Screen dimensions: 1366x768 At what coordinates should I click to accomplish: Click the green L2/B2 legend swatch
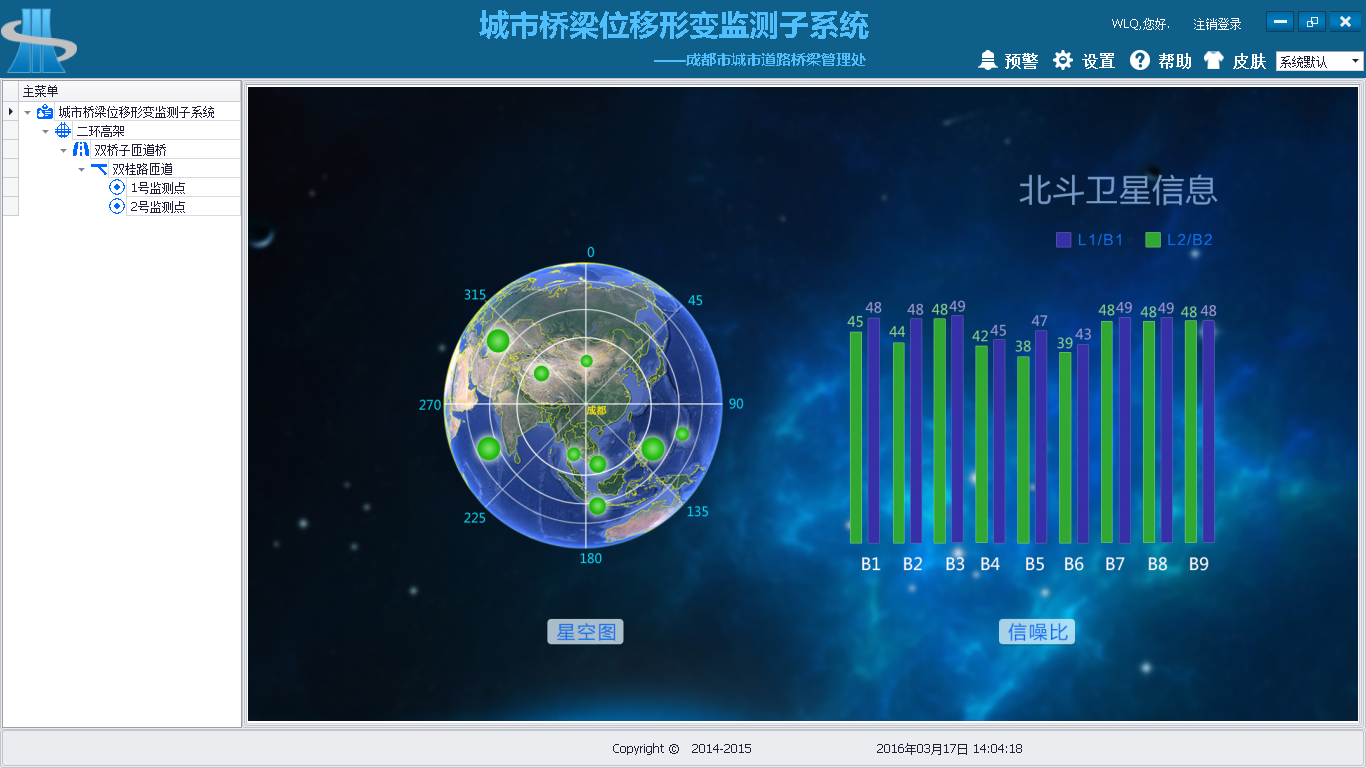[1153, 240]
